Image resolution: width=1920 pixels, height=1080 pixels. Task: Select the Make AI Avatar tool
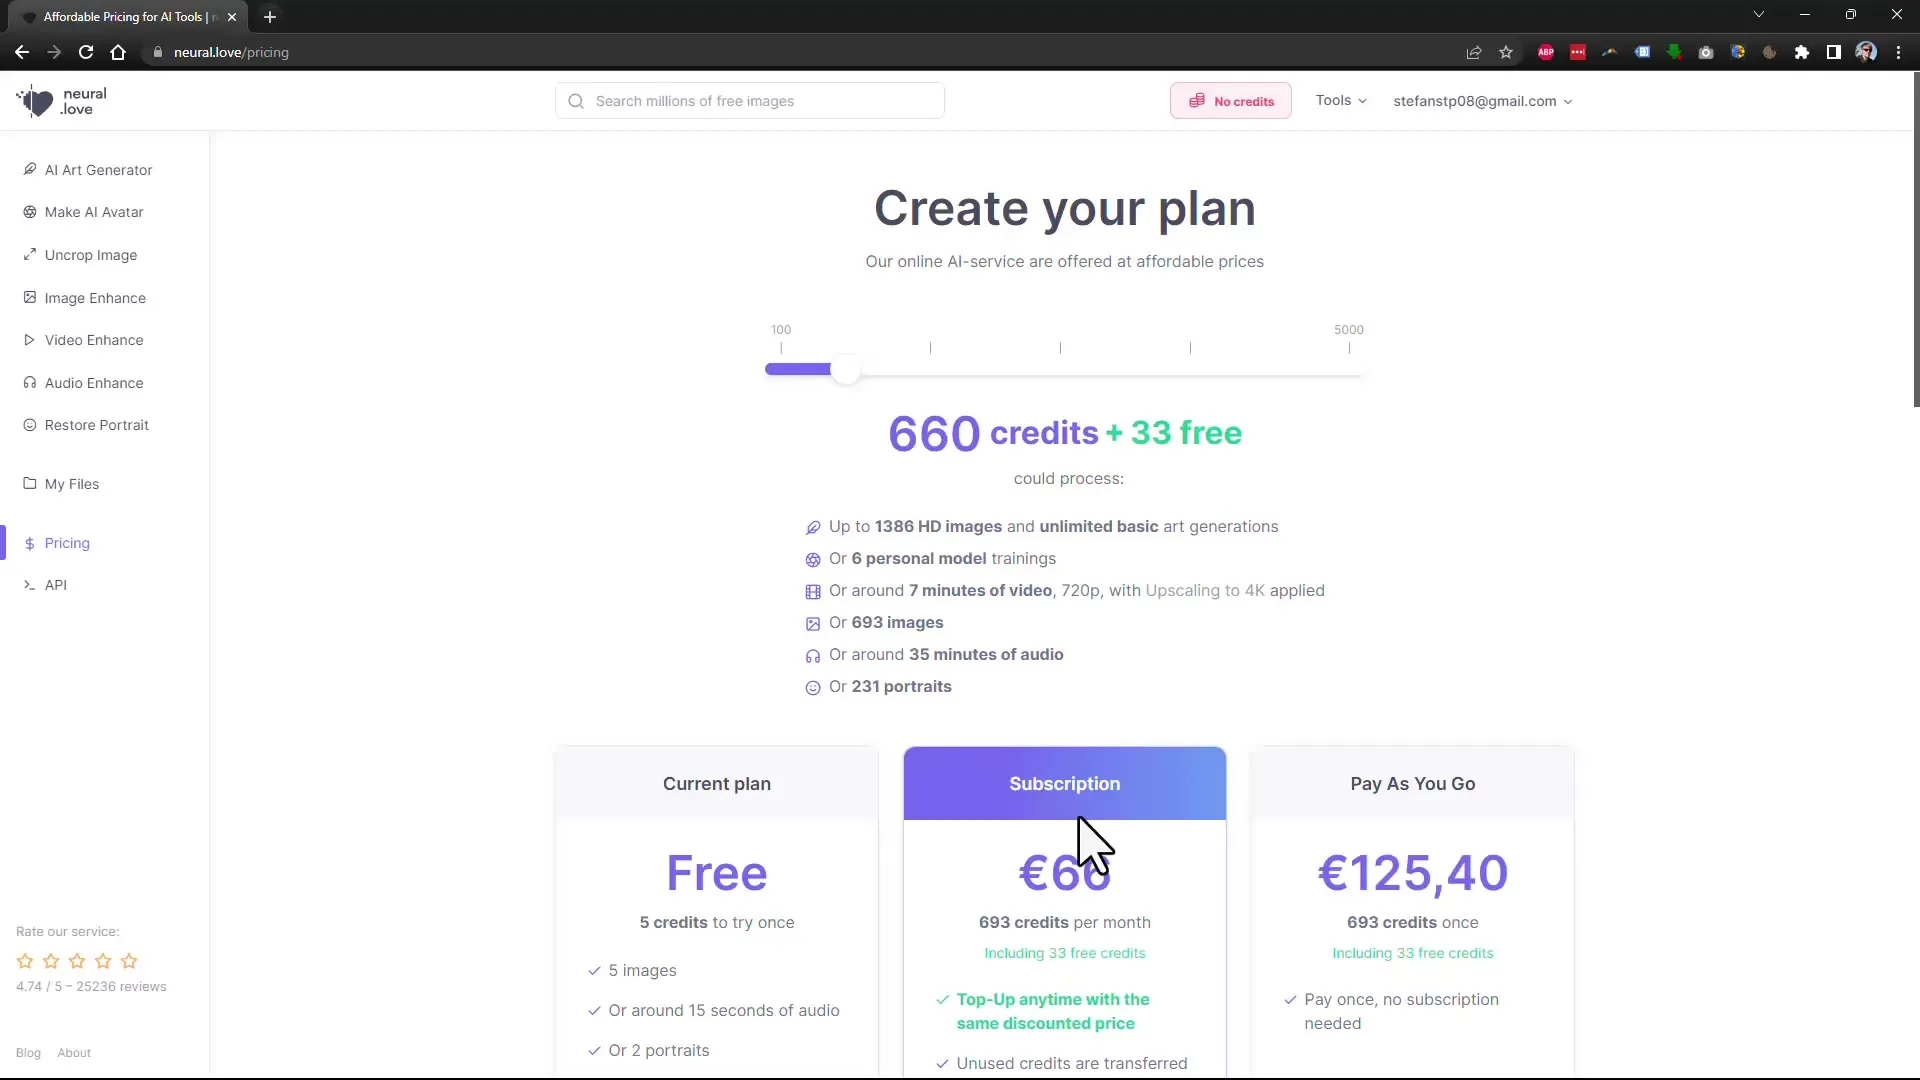(94, 211)
